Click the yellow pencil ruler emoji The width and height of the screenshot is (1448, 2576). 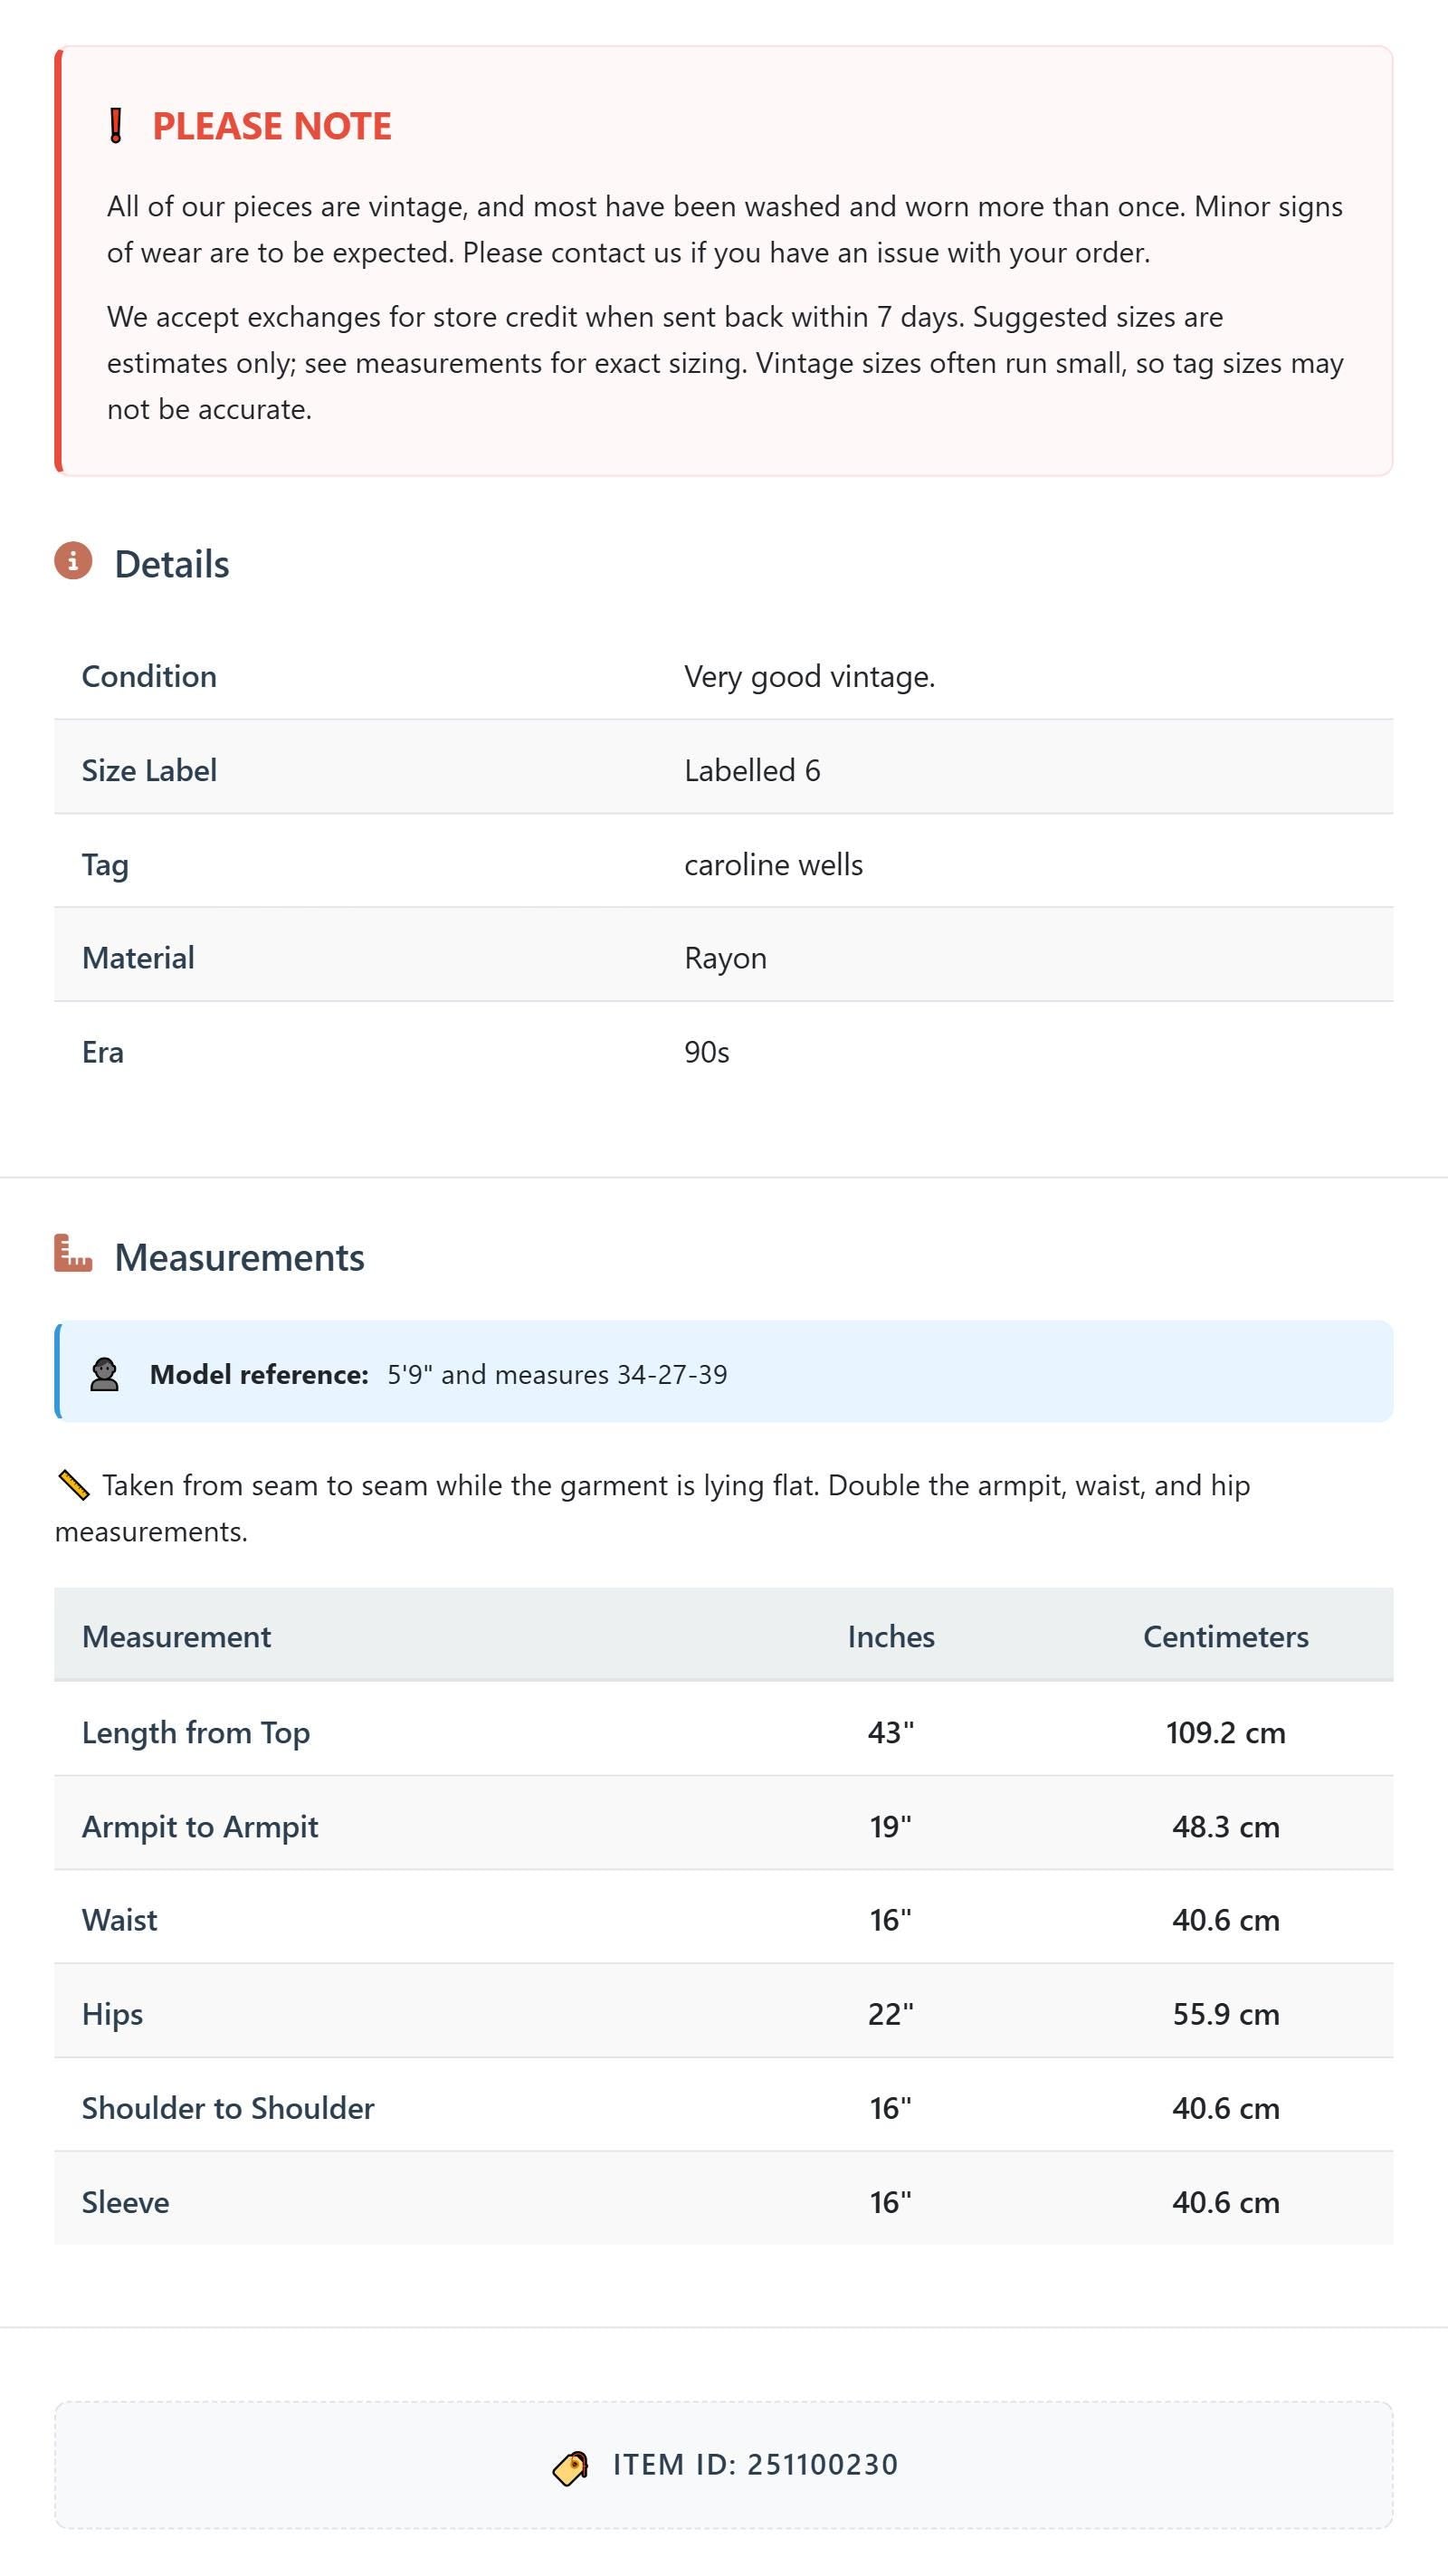[x=73, y=1486]
